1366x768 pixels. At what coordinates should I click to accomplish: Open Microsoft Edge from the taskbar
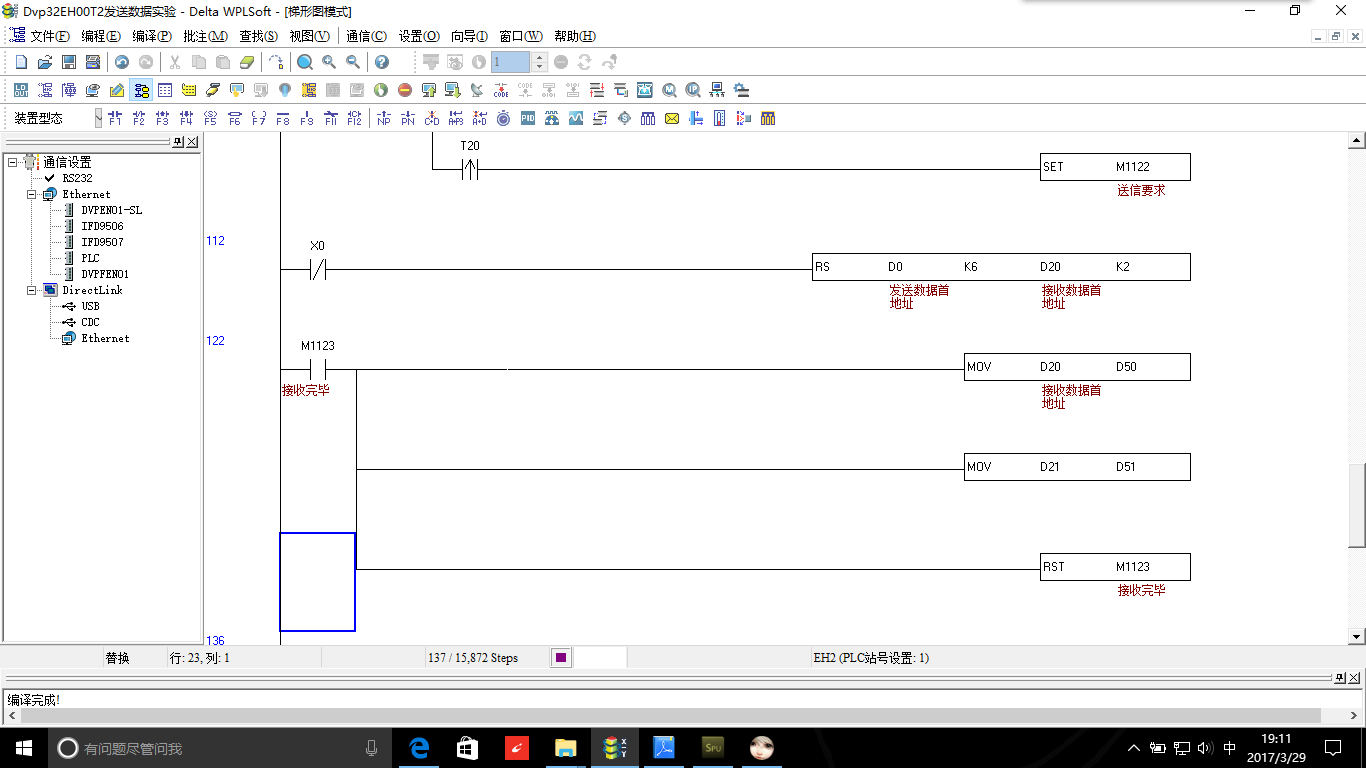pyautogui.click(x=419, y=748)
